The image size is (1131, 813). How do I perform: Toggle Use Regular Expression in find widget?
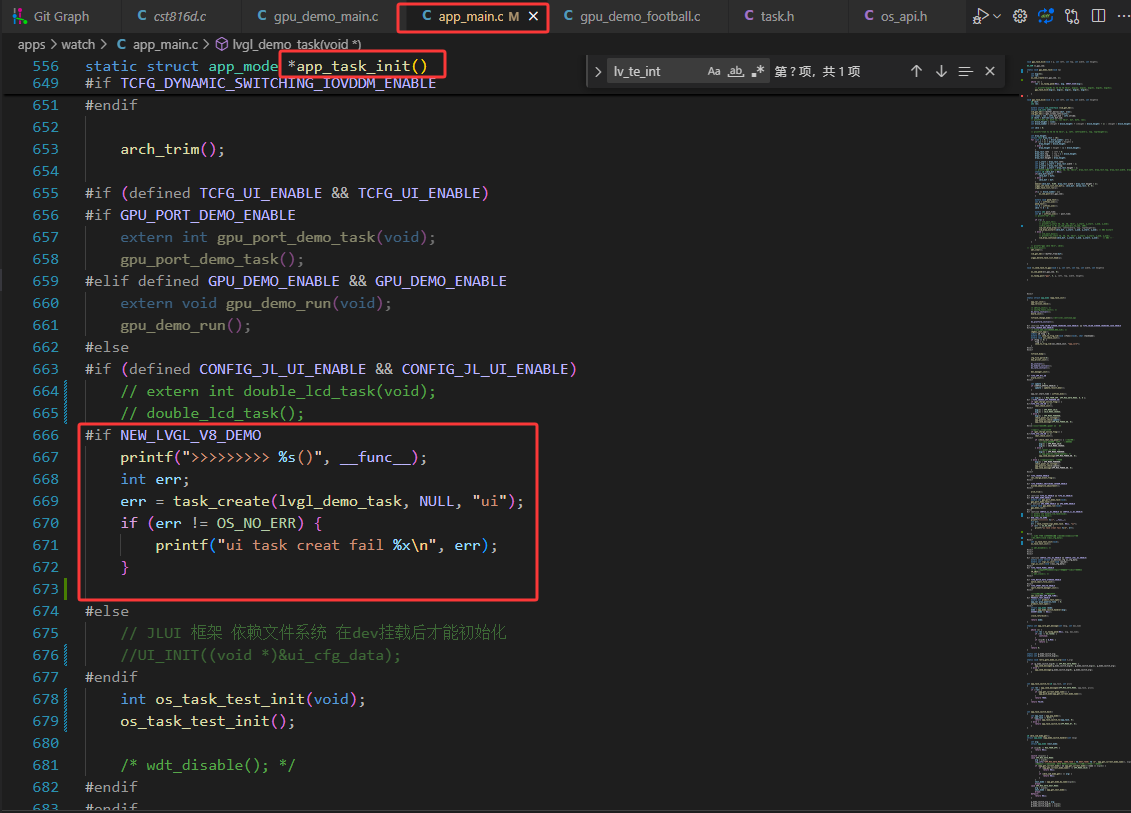pyautogui.click(x=757, y=71)
